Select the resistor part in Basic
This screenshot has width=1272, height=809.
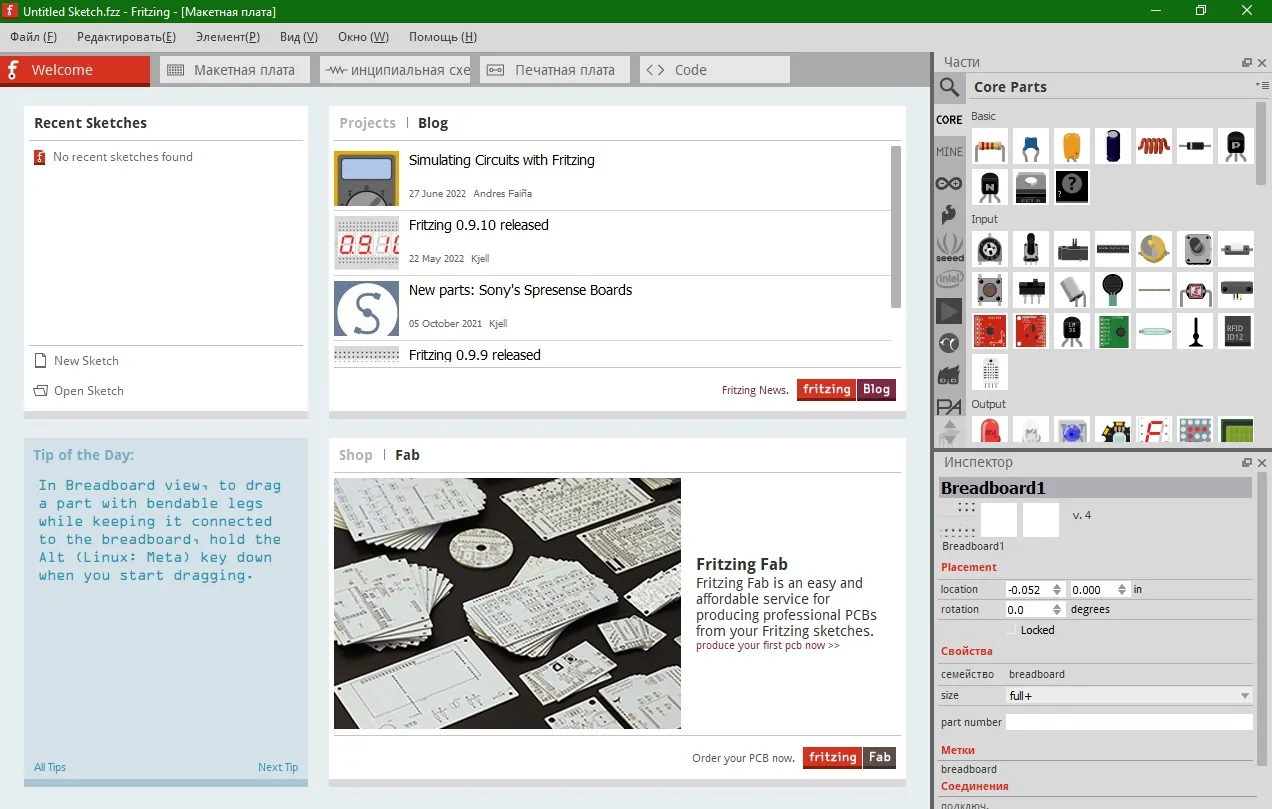click(990, 146)
